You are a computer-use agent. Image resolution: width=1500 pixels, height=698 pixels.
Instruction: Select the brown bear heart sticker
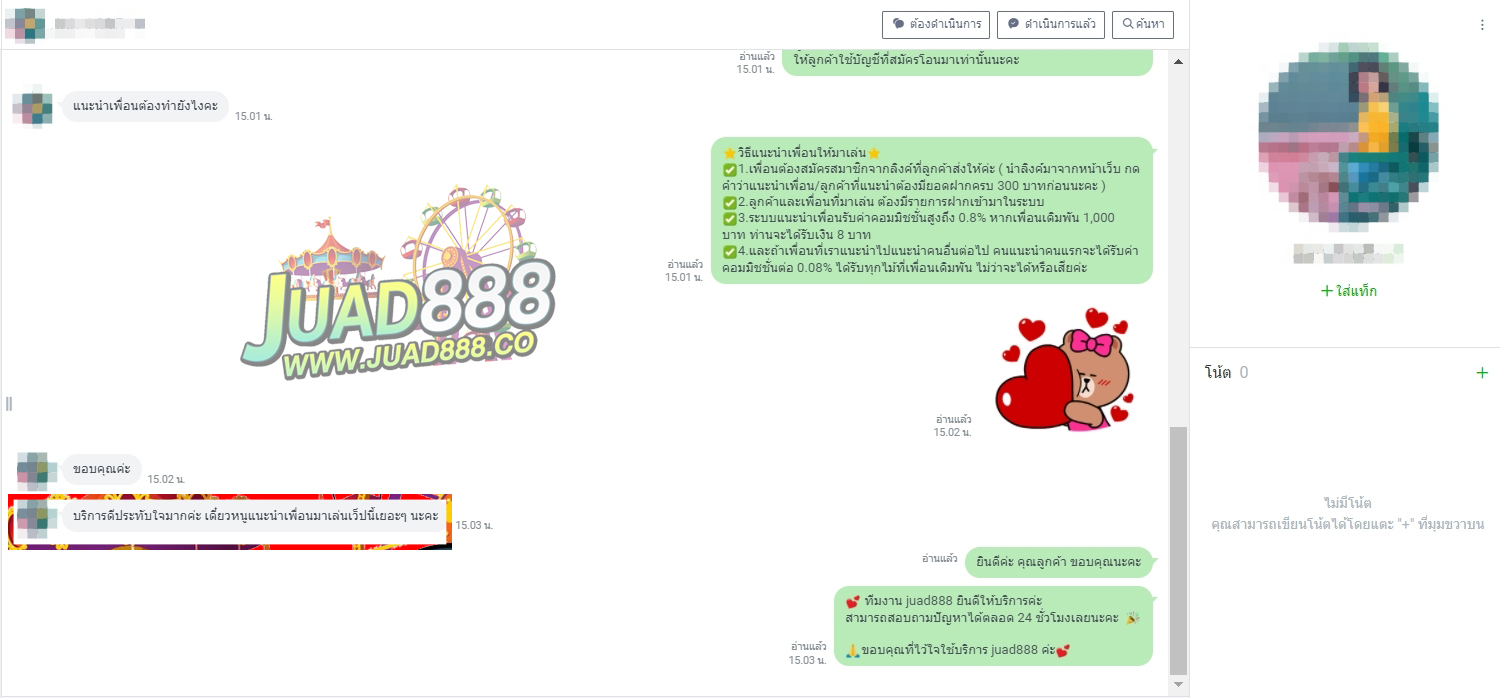1068,369
